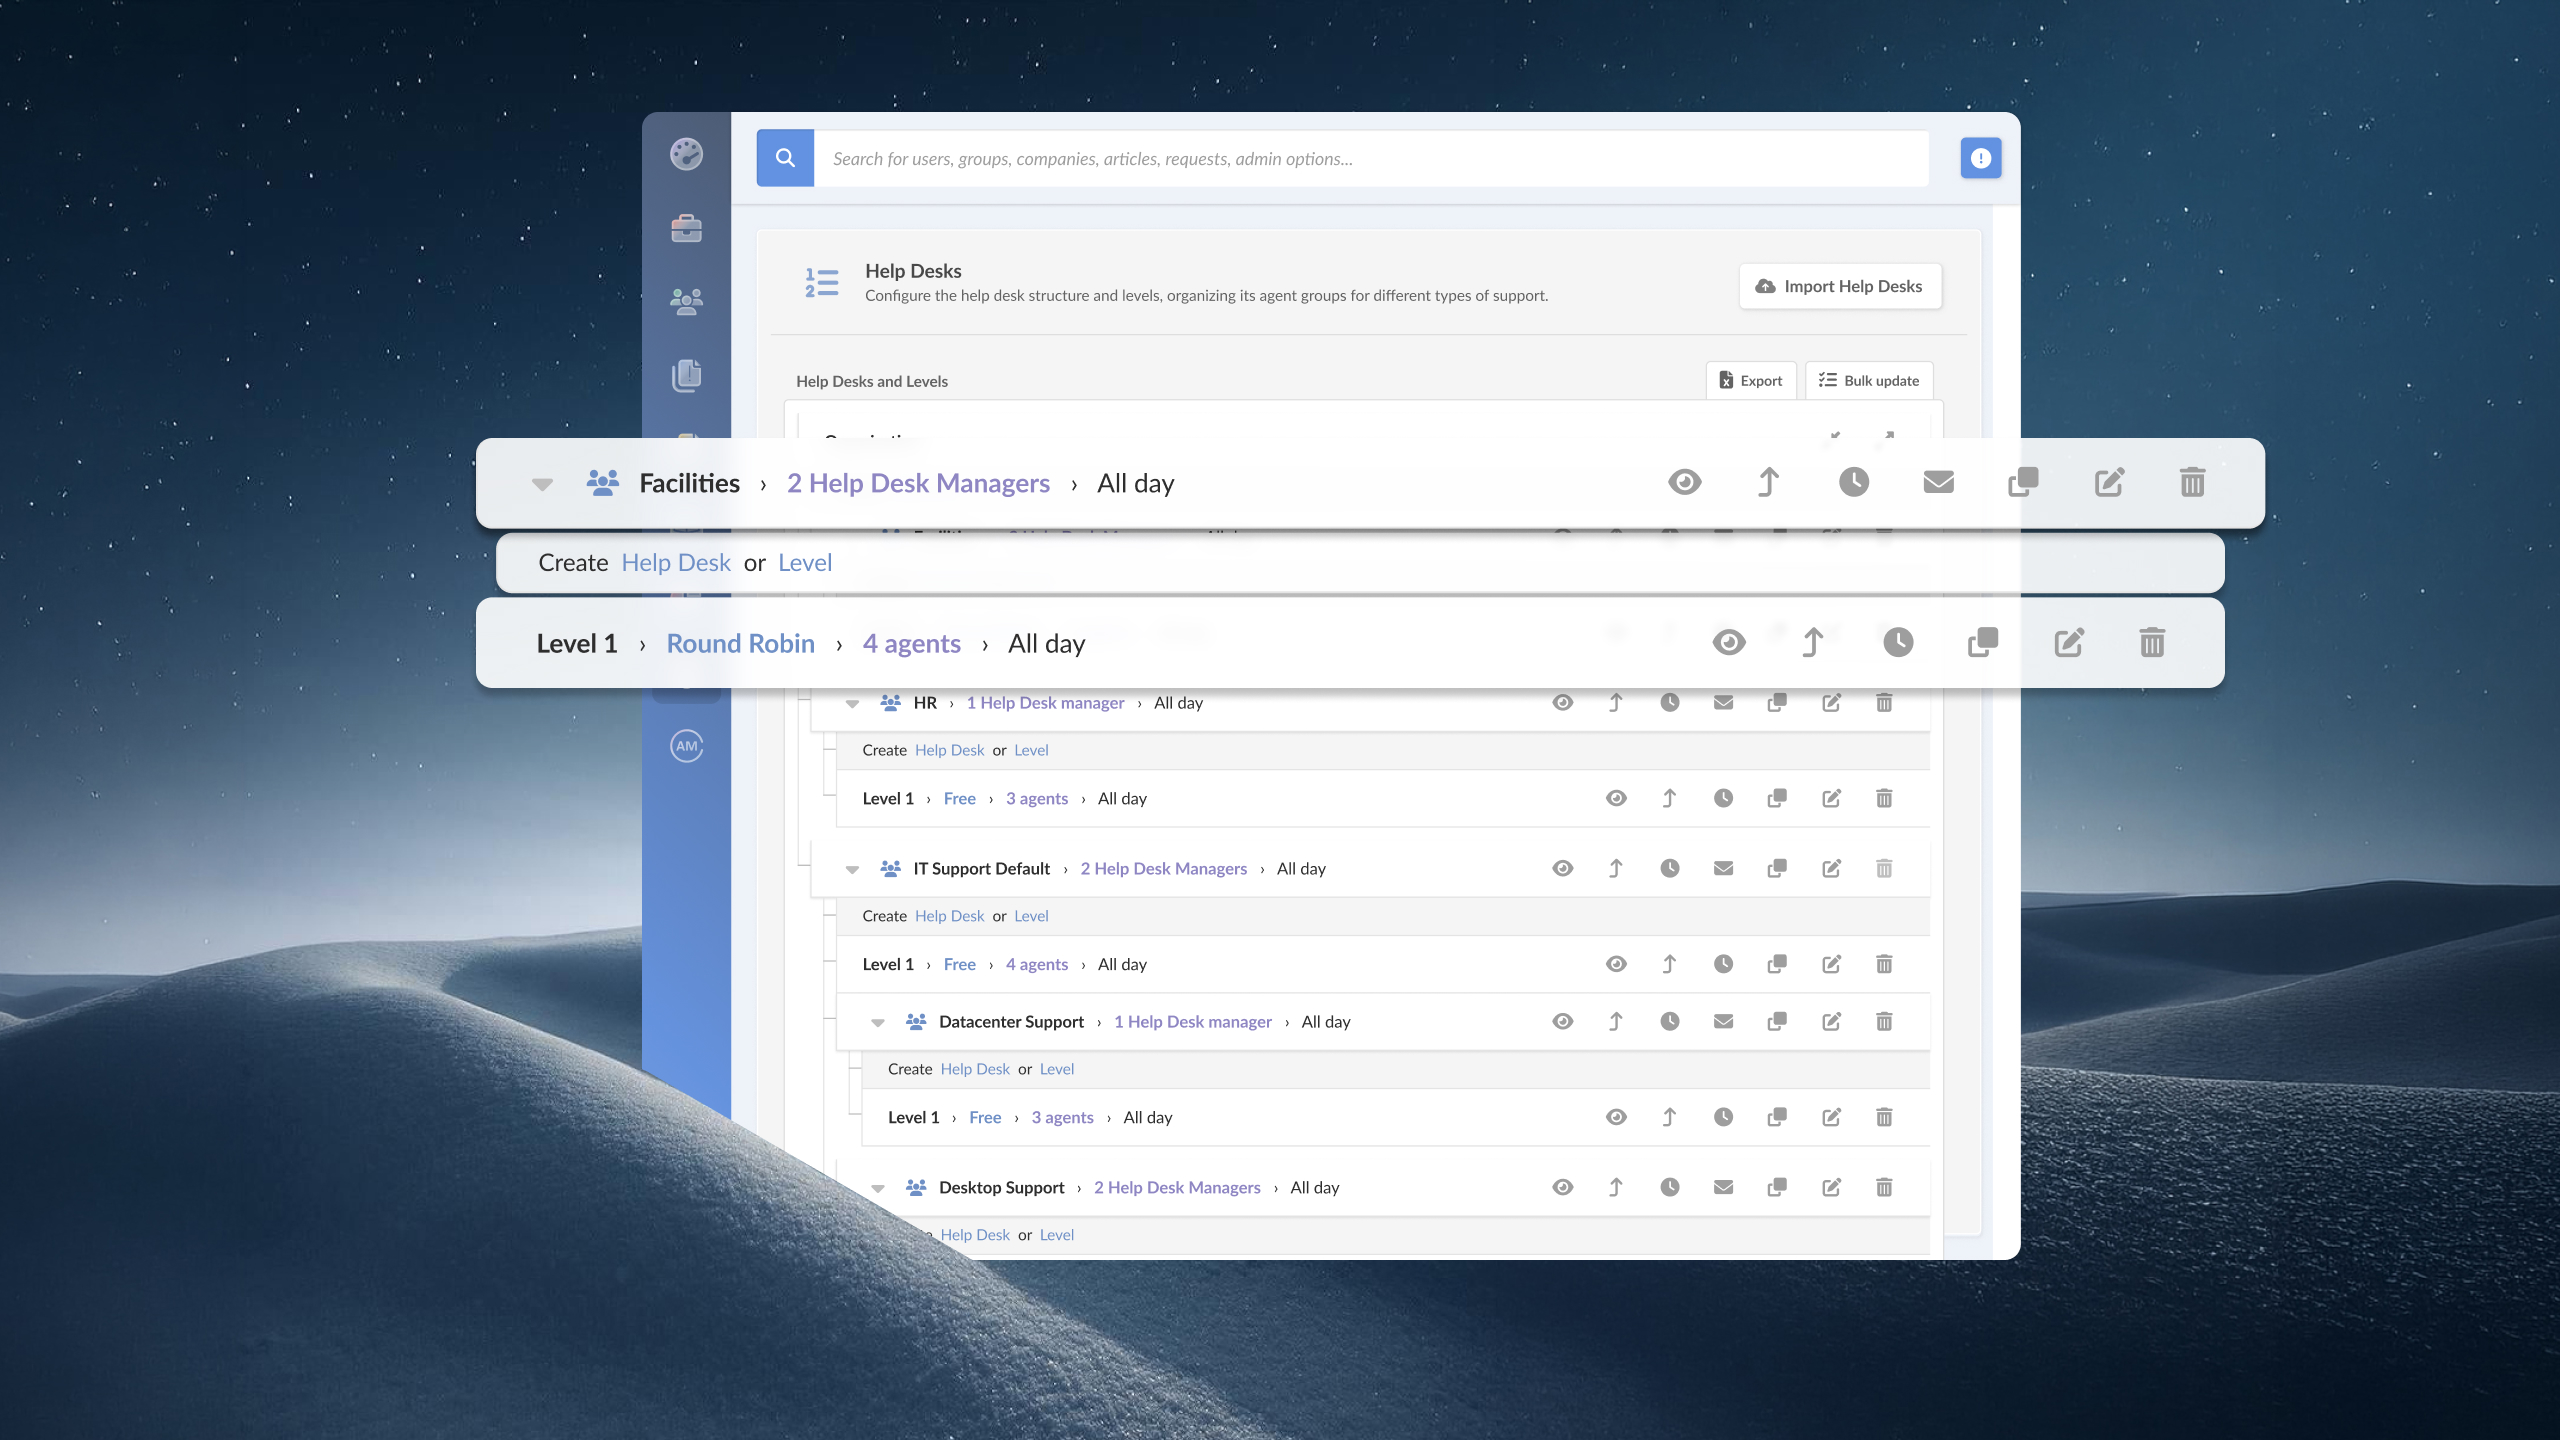This screenshot has height=1440, width=2560.
Task: Toggle eye icon on Datacenter Support's Level 1
Action: (x=1616, y=1117)
